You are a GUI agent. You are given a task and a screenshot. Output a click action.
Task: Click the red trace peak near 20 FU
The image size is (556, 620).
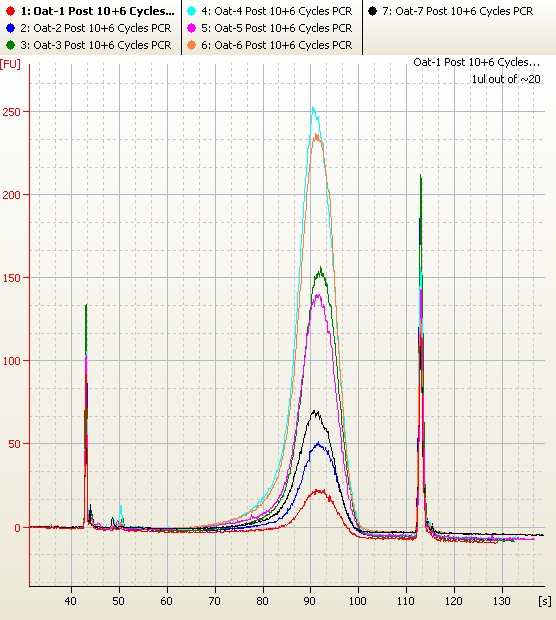(320, 491)
